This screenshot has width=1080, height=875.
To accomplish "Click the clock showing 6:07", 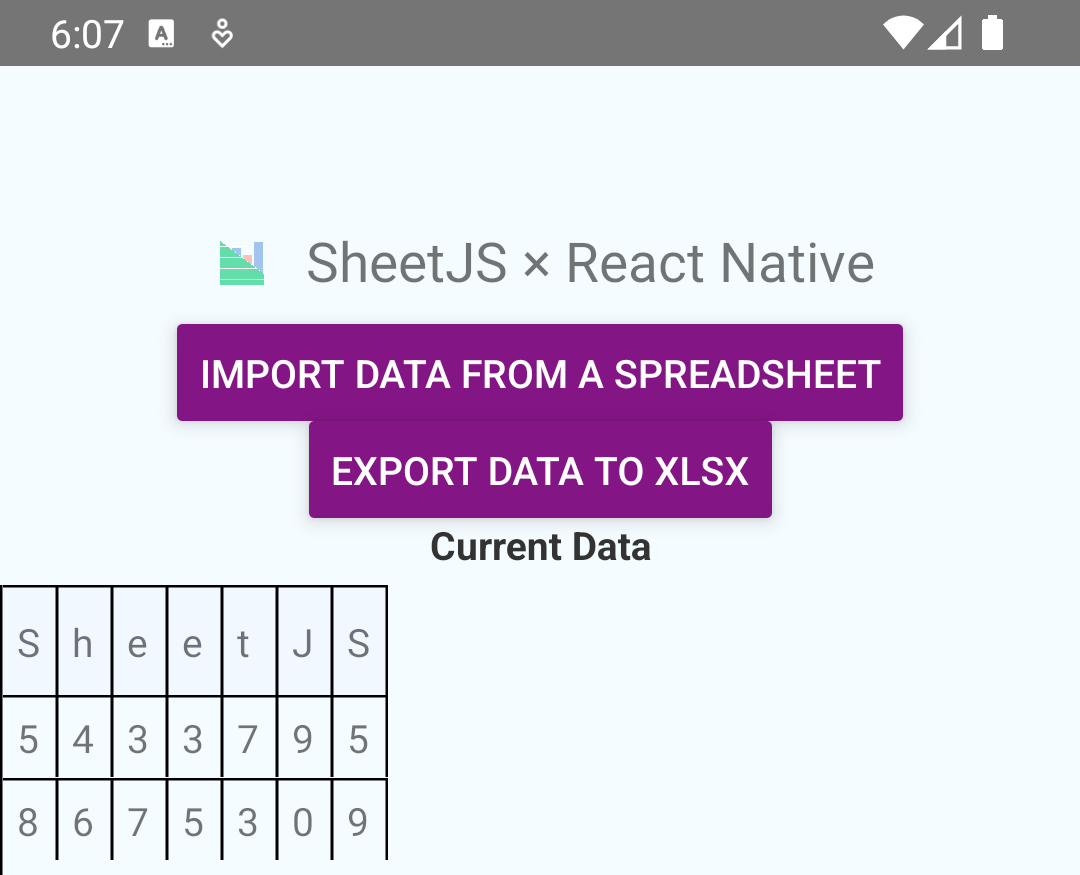I will (87, 33).
